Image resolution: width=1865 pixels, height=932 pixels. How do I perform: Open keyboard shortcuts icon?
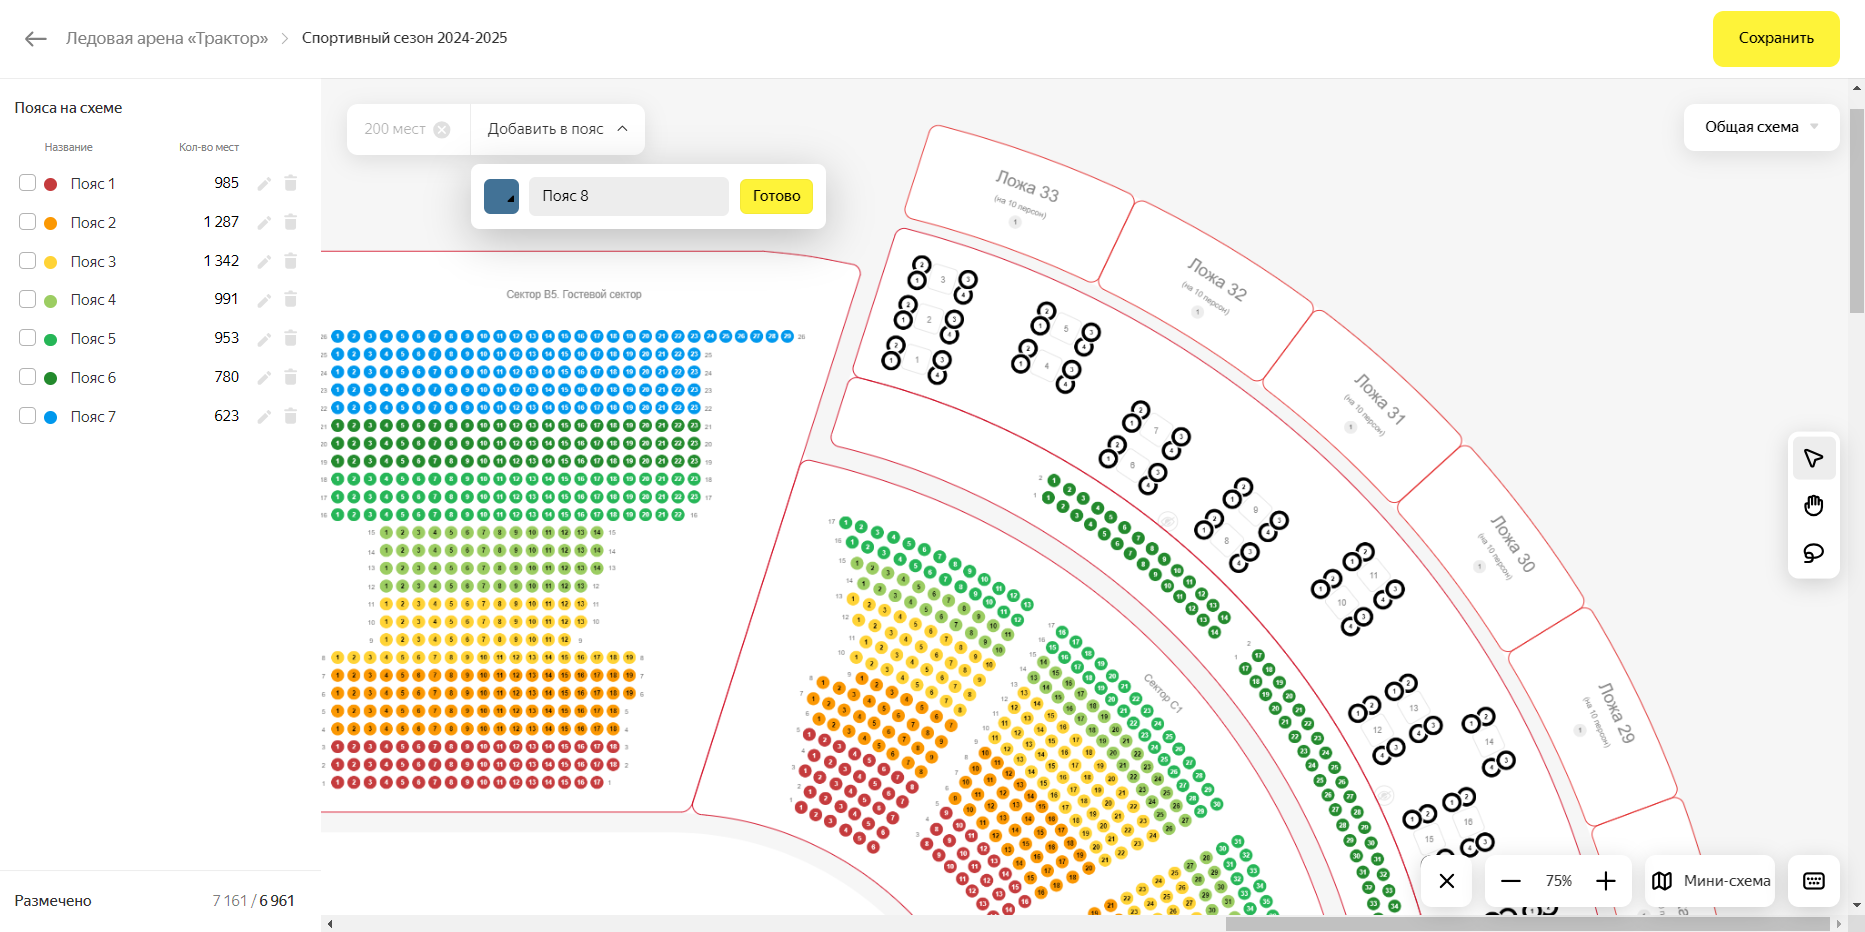(x=1813, y=881)
